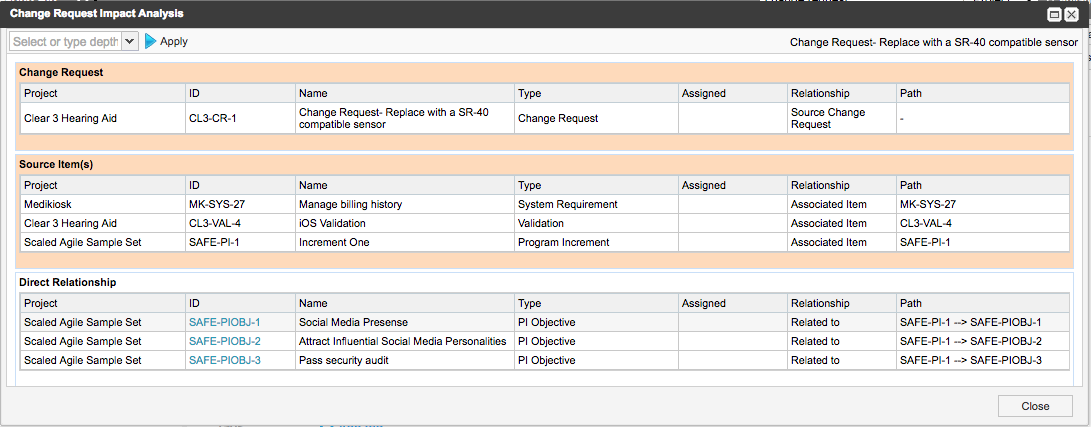1091x427 pixels.
Task: Click the Direct Relationship section header
Action: click(x=67, y=282)
